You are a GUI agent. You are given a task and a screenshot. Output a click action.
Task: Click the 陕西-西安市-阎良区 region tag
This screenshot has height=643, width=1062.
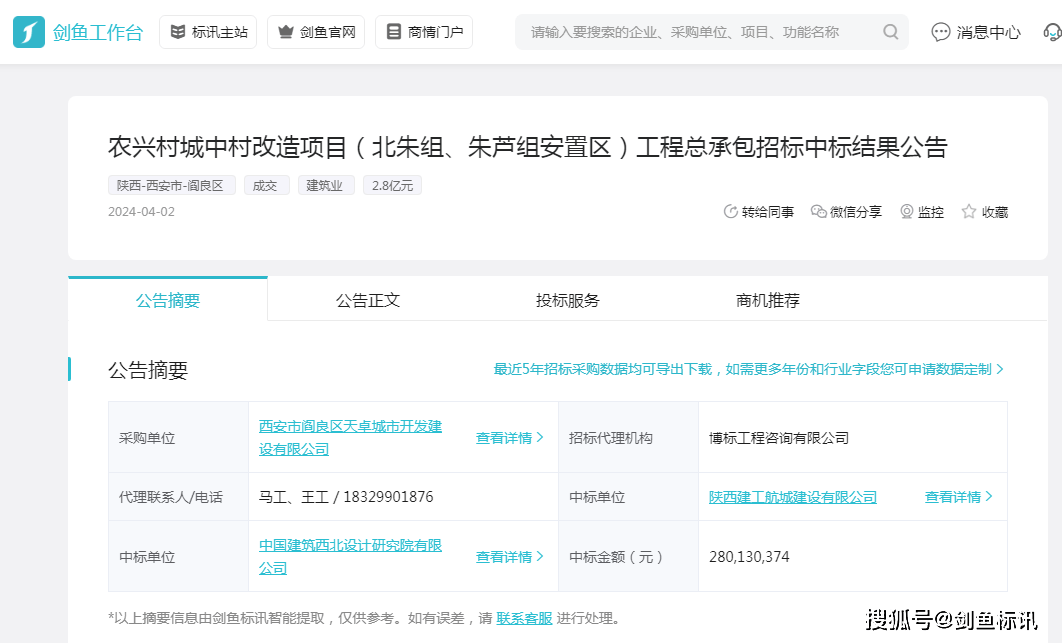[x=171, y=185]
